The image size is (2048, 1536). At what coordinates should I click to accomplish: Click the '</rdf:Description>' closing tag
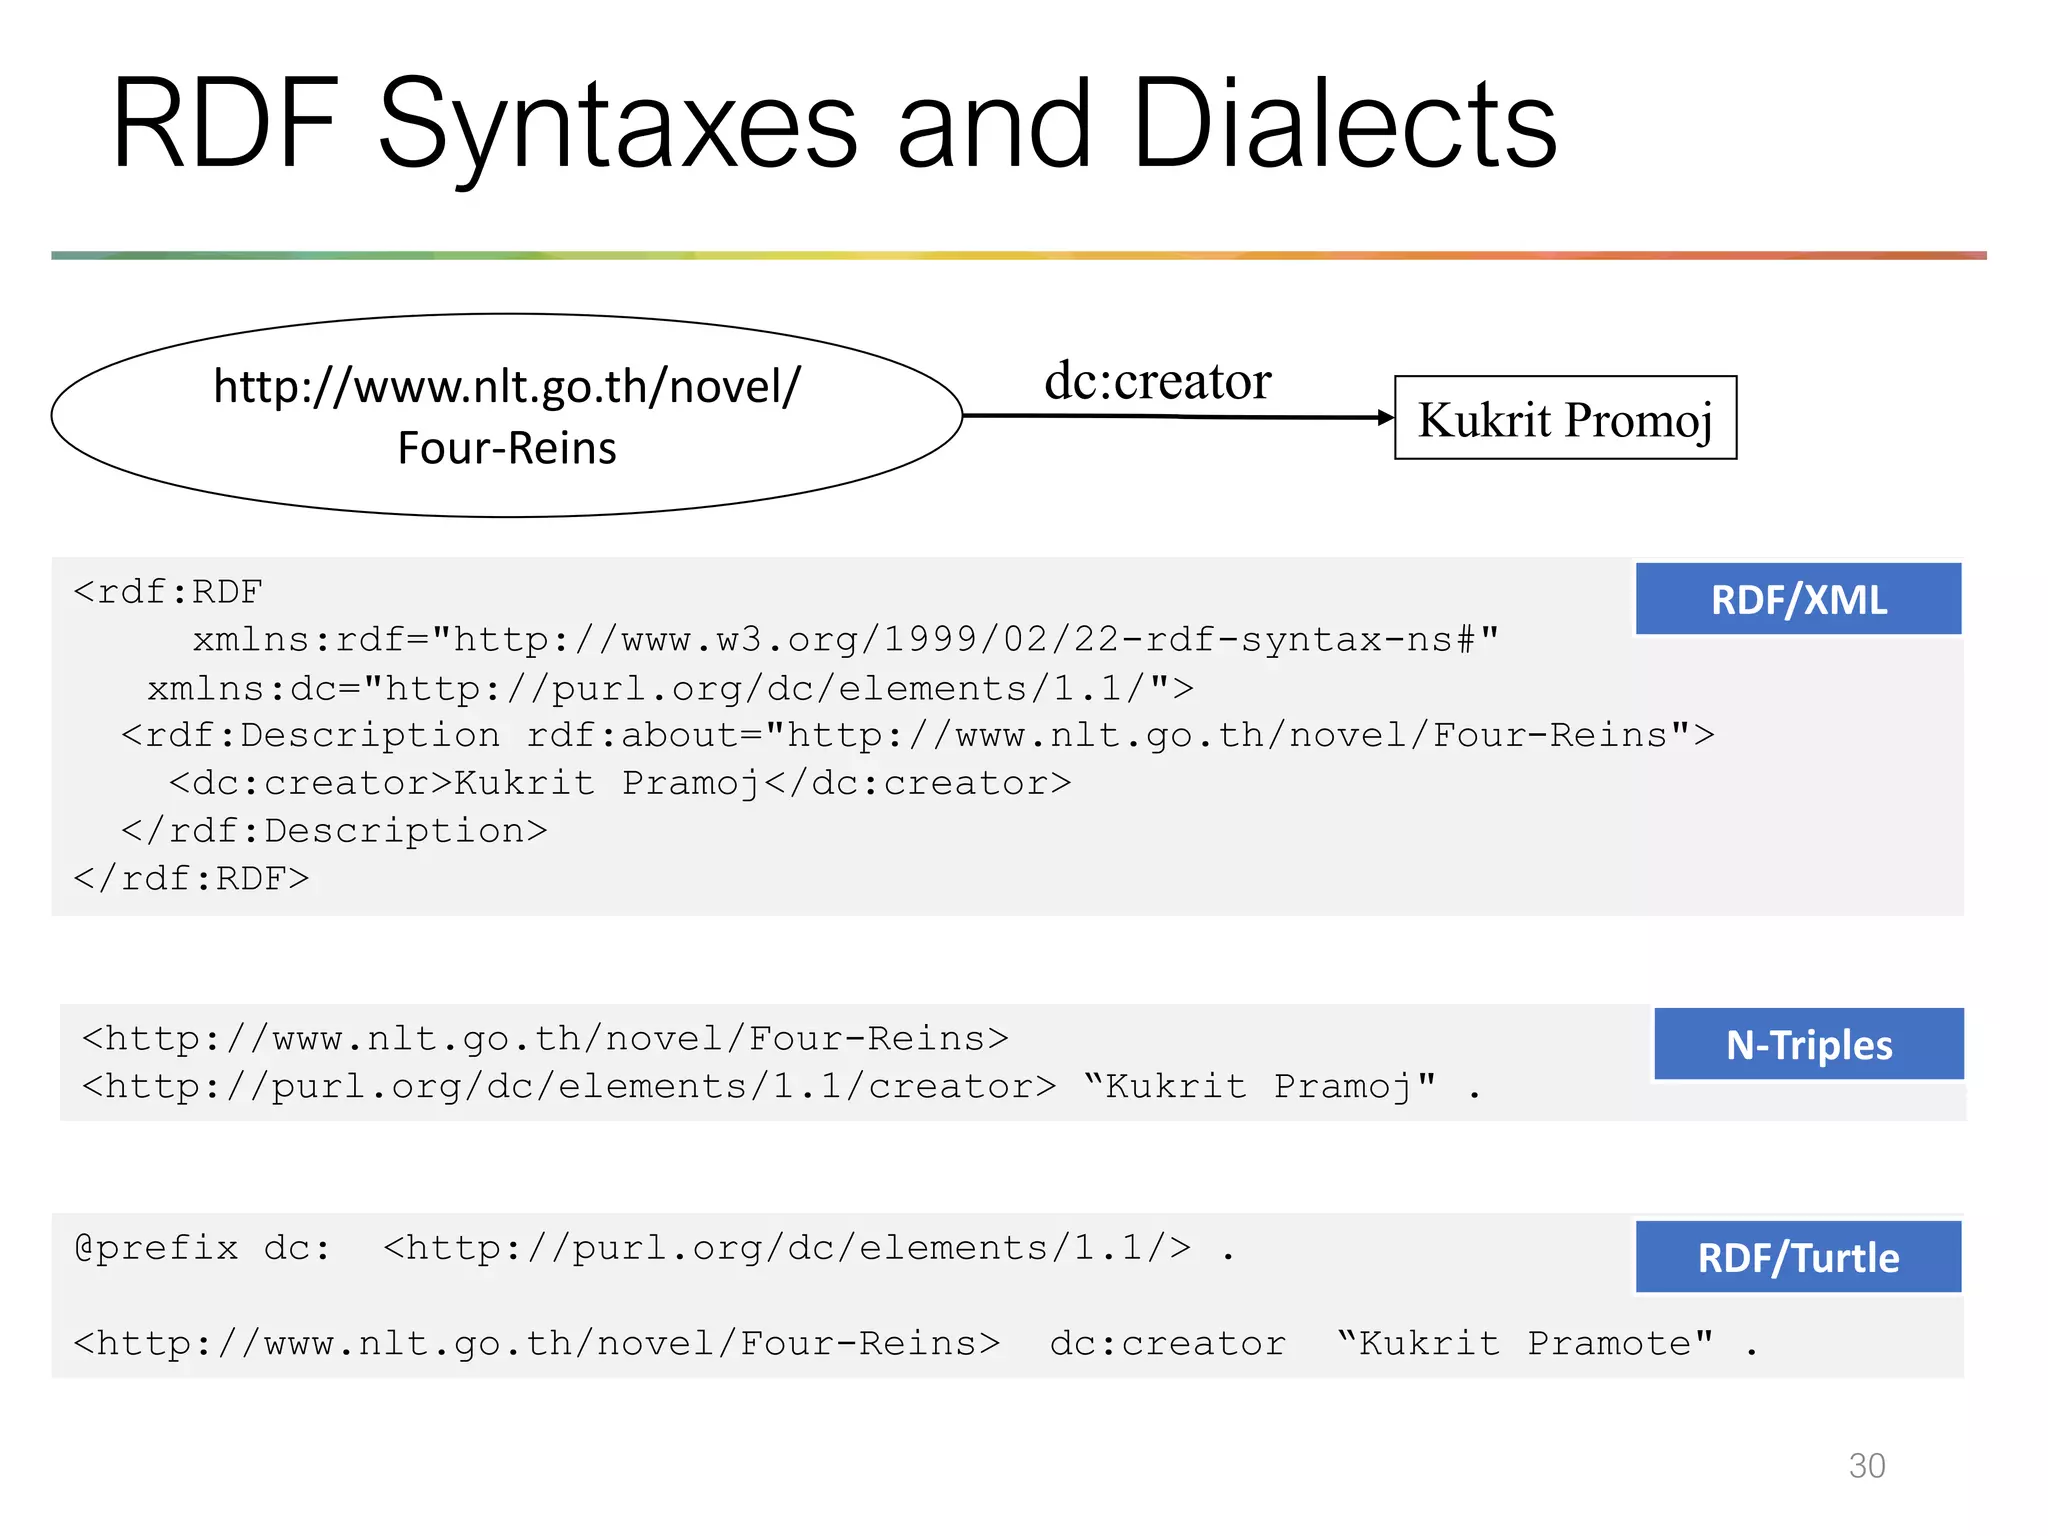[x=334, y=830]
